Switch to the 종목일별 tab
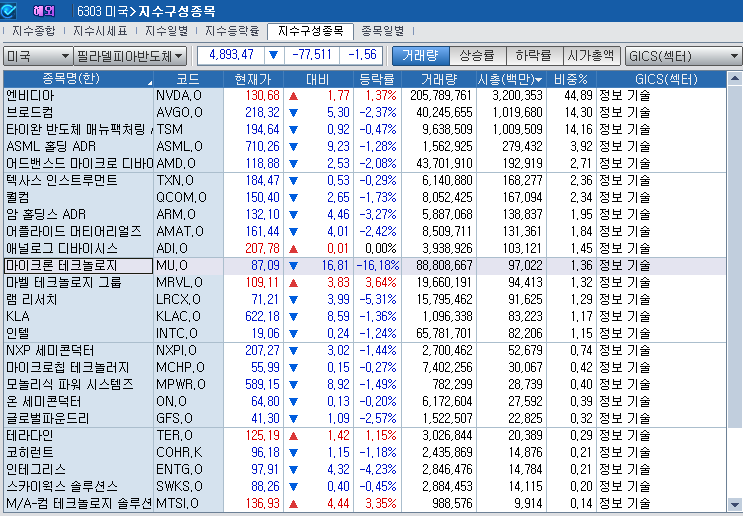The height and width of the screenshot is (516, 743). (x=384, y=31)
